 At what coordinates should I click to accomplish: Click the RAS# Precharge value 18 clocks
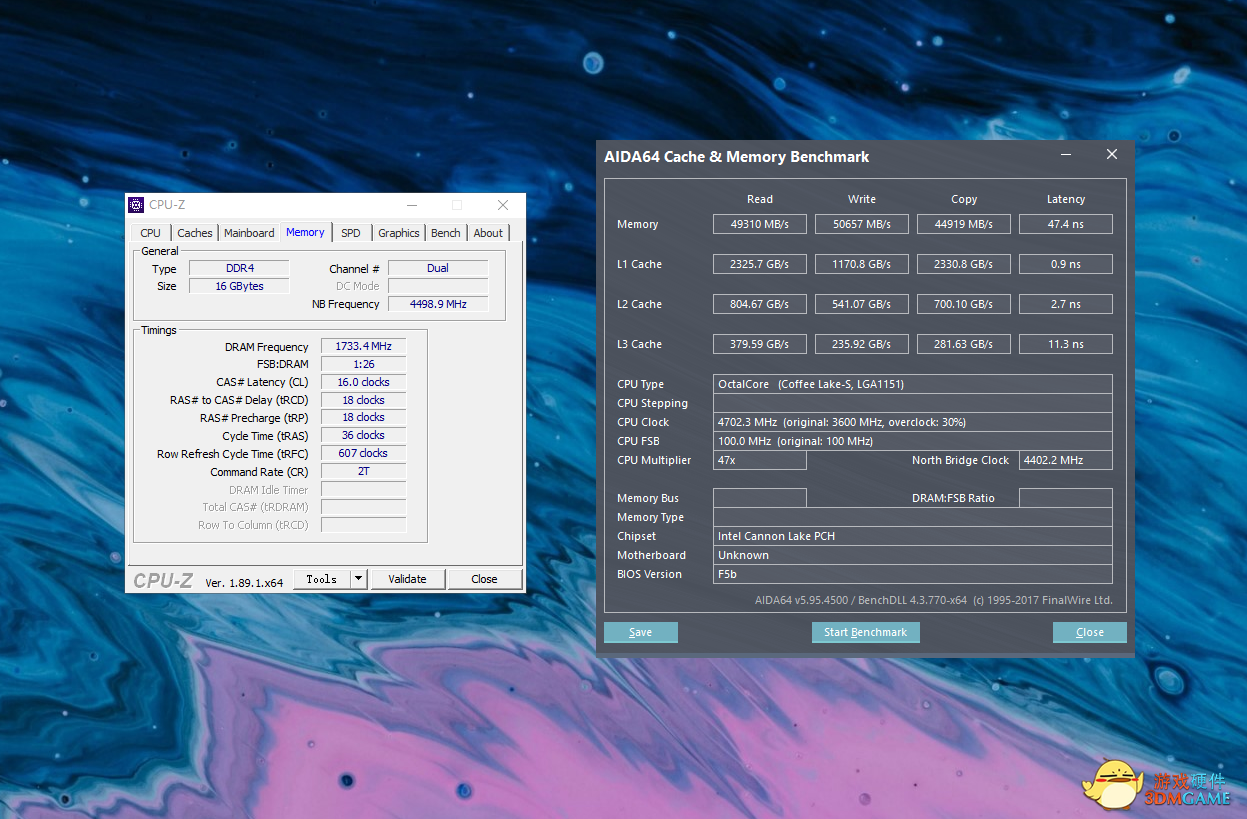click(x=364, y=417)
